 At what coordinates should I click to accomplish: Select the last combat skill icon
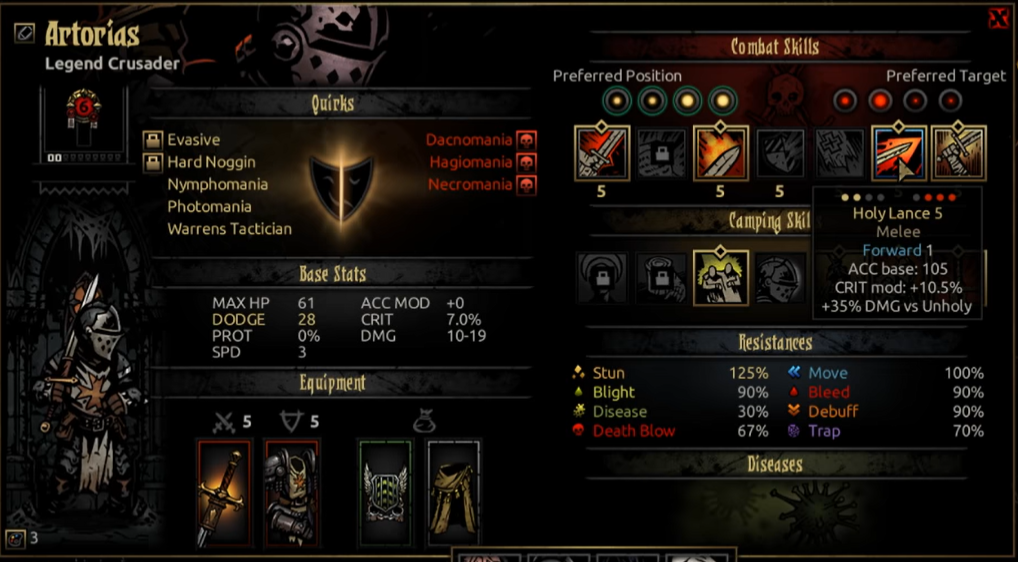958,154
